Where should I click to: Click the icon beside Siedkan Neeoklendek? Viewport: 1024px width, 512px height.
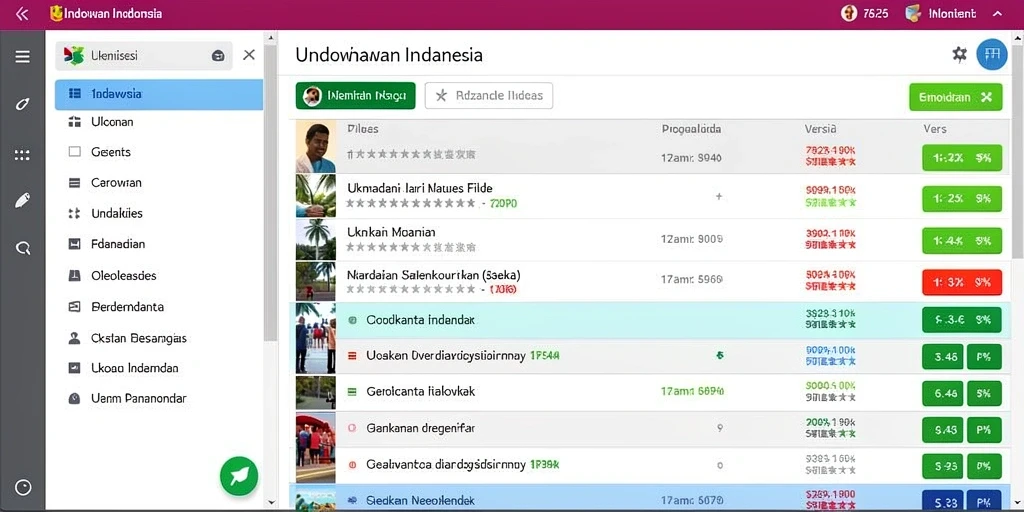tap(353, 501)
